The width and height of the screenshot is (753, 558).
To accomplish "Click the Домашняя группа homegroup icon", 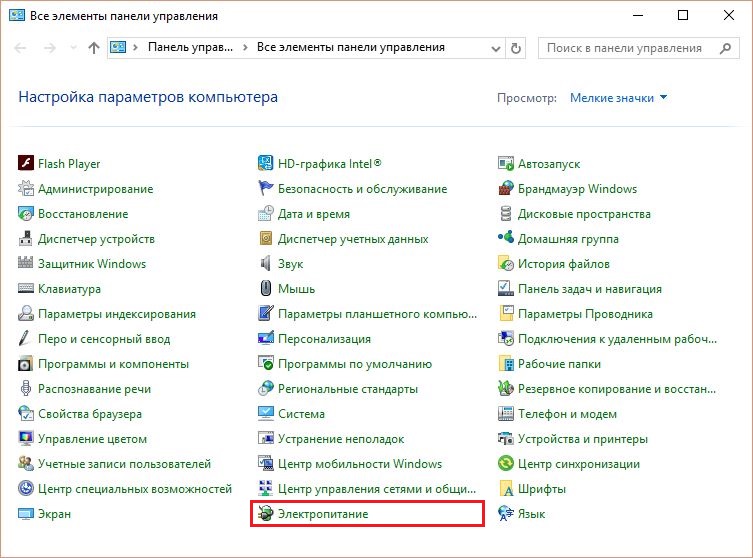I will point(506,238).
